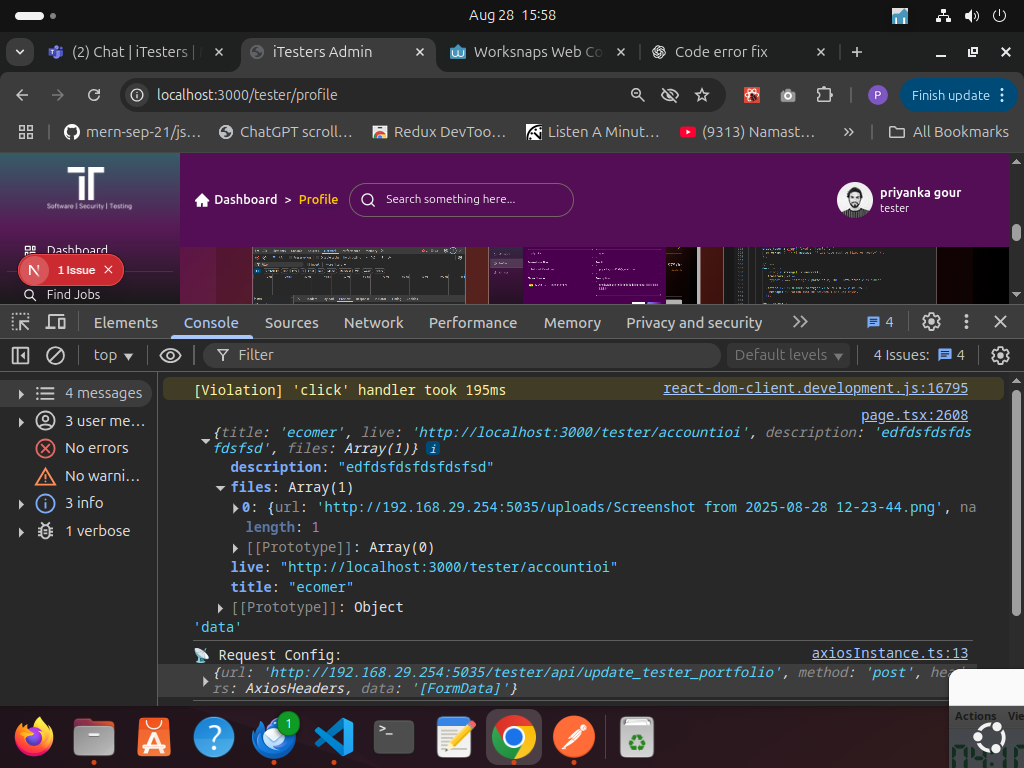Viewport: 1024px width, 768px height.
Task: Click the Postman icon in dock
Action: (574, 738)
